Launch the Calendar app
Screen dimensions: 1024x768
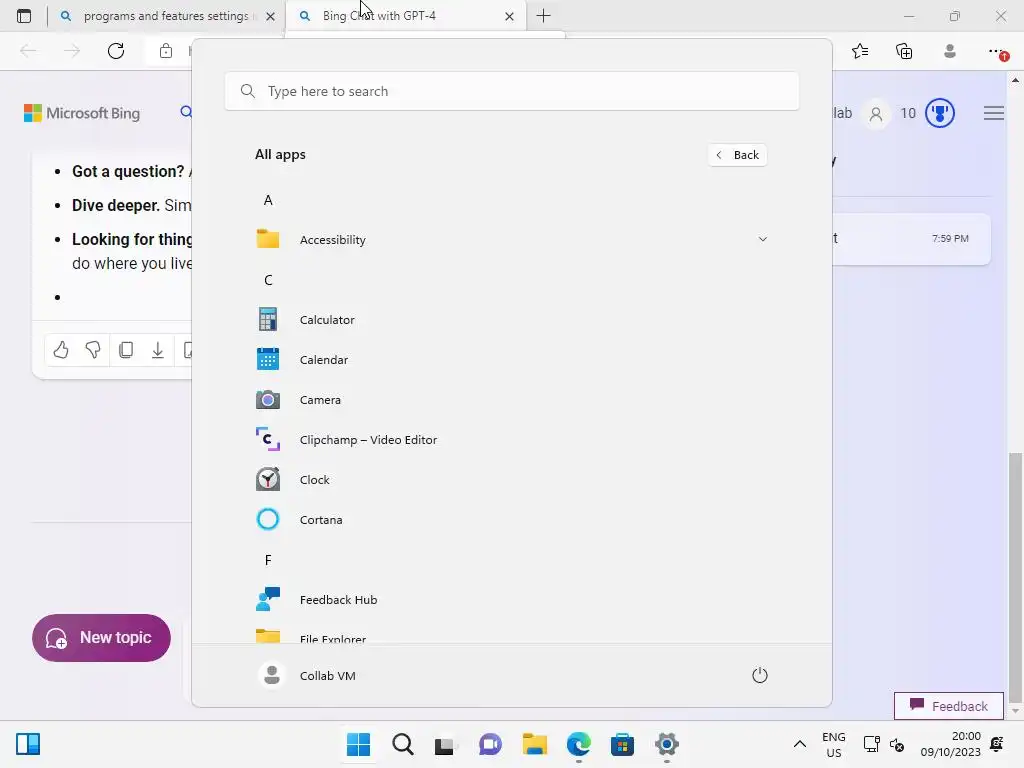[x=511, y=360]
